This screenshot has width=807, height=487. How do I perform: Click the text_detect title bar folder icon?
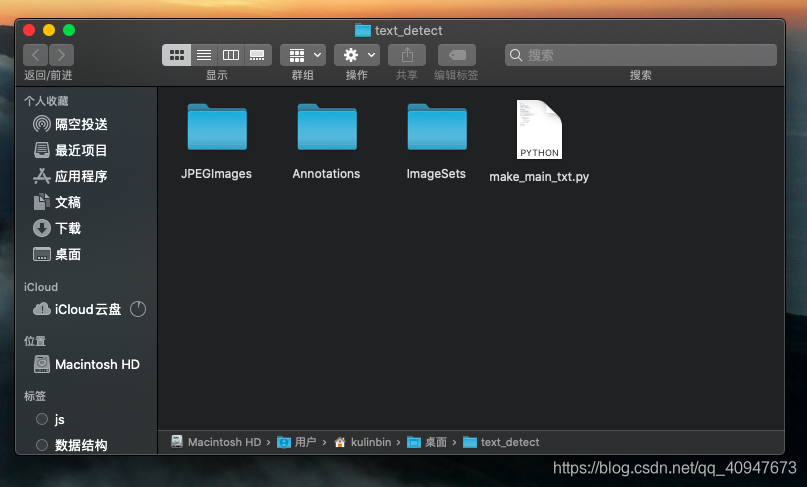(x=363, y=30)
